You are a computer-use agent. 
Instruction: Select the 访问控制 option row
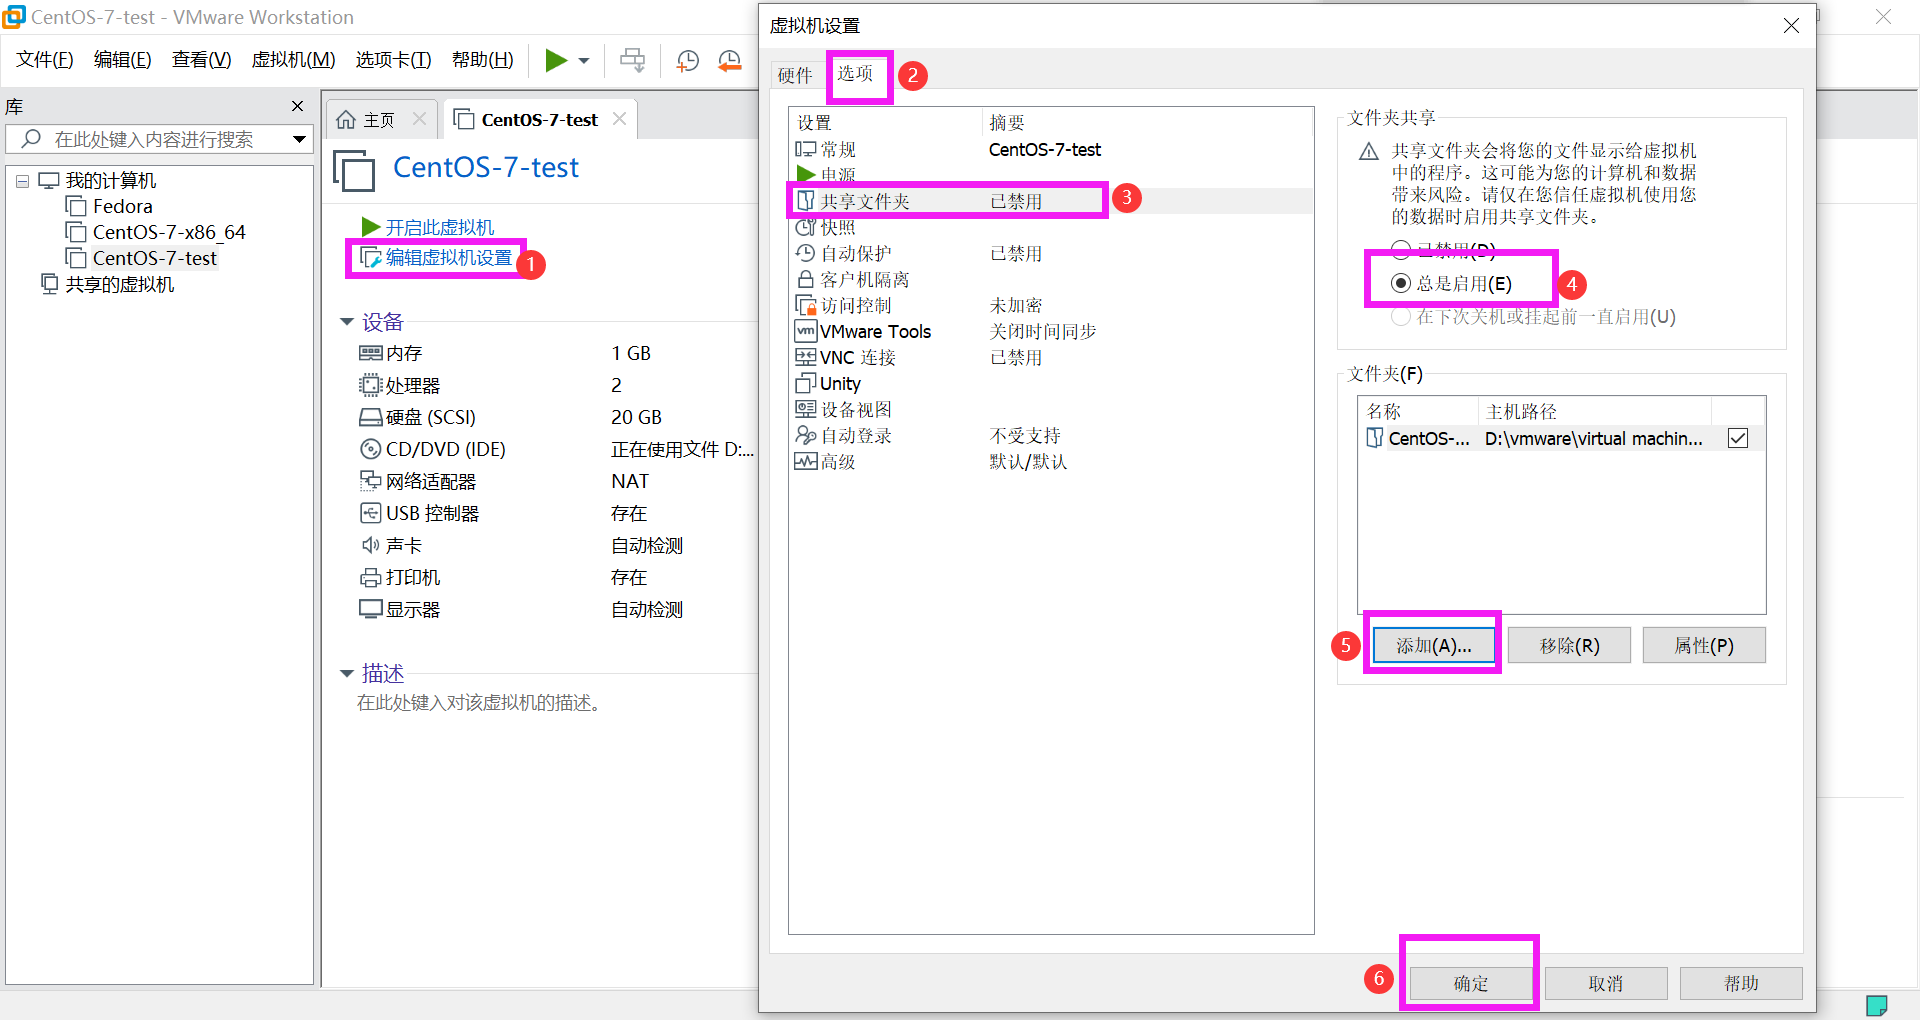pos(1050,306)
